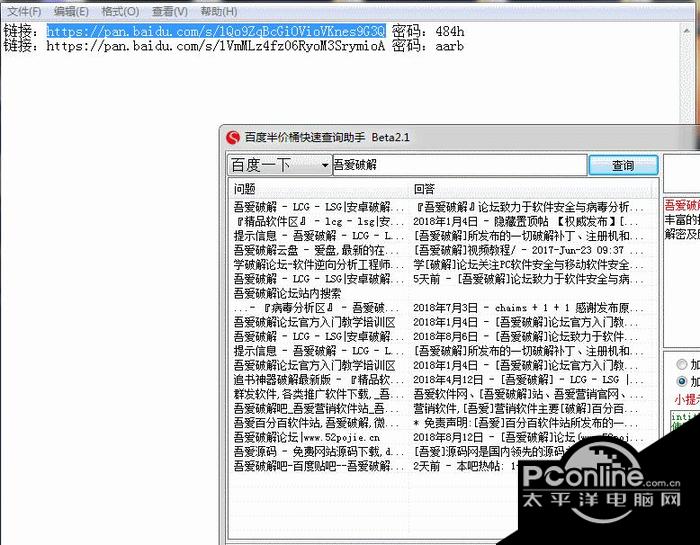
Task: Select the filled lower radio button on the right
Action: pyautogui.click(x=681, y=381)
